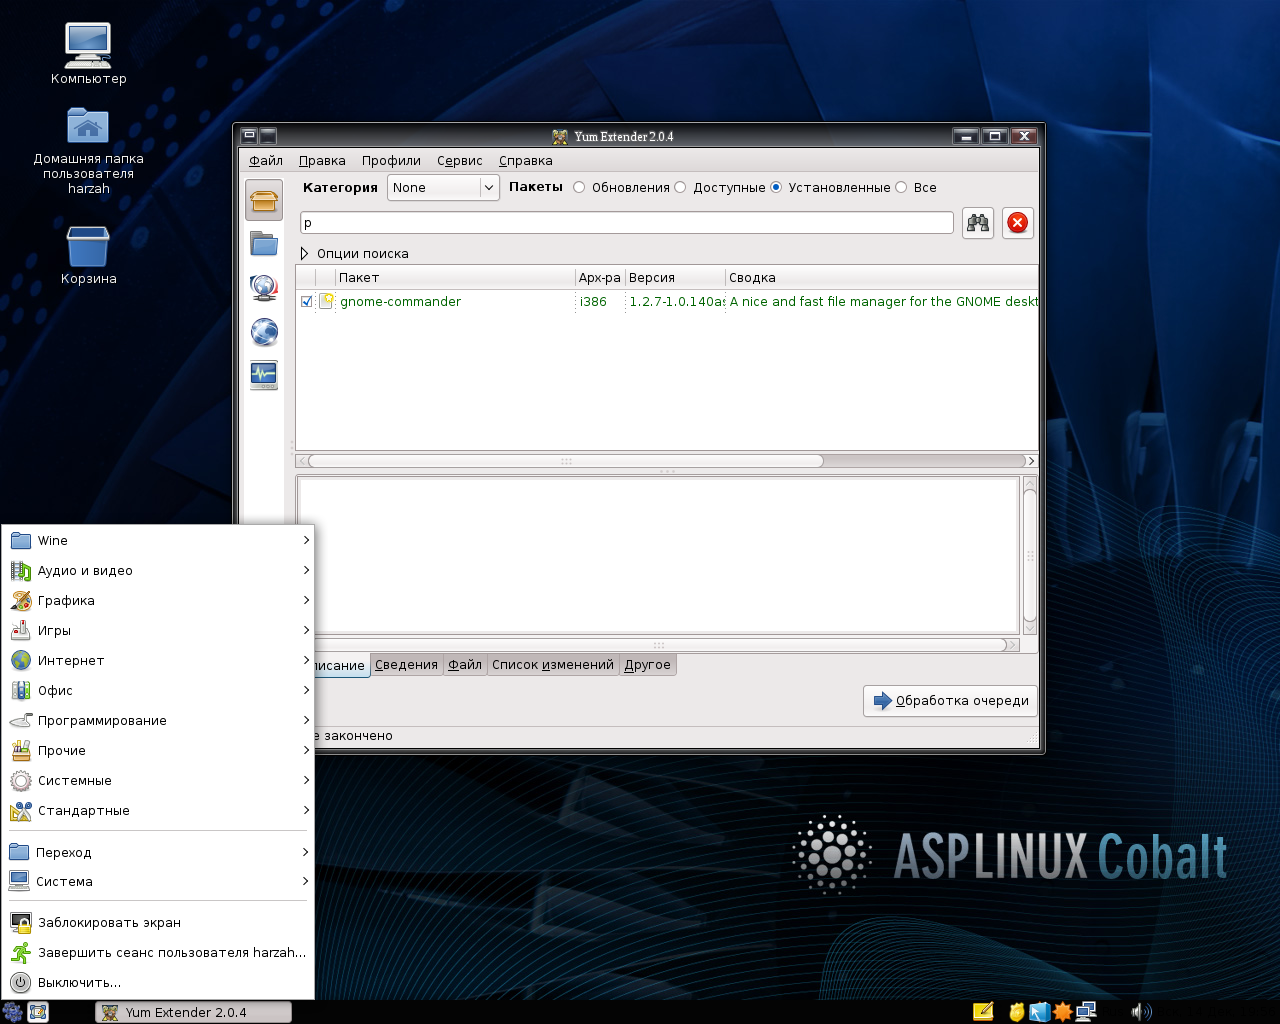Click the home folder desktop icon
This screenshot has height=1024, width=1280.
tap(88, 126)
